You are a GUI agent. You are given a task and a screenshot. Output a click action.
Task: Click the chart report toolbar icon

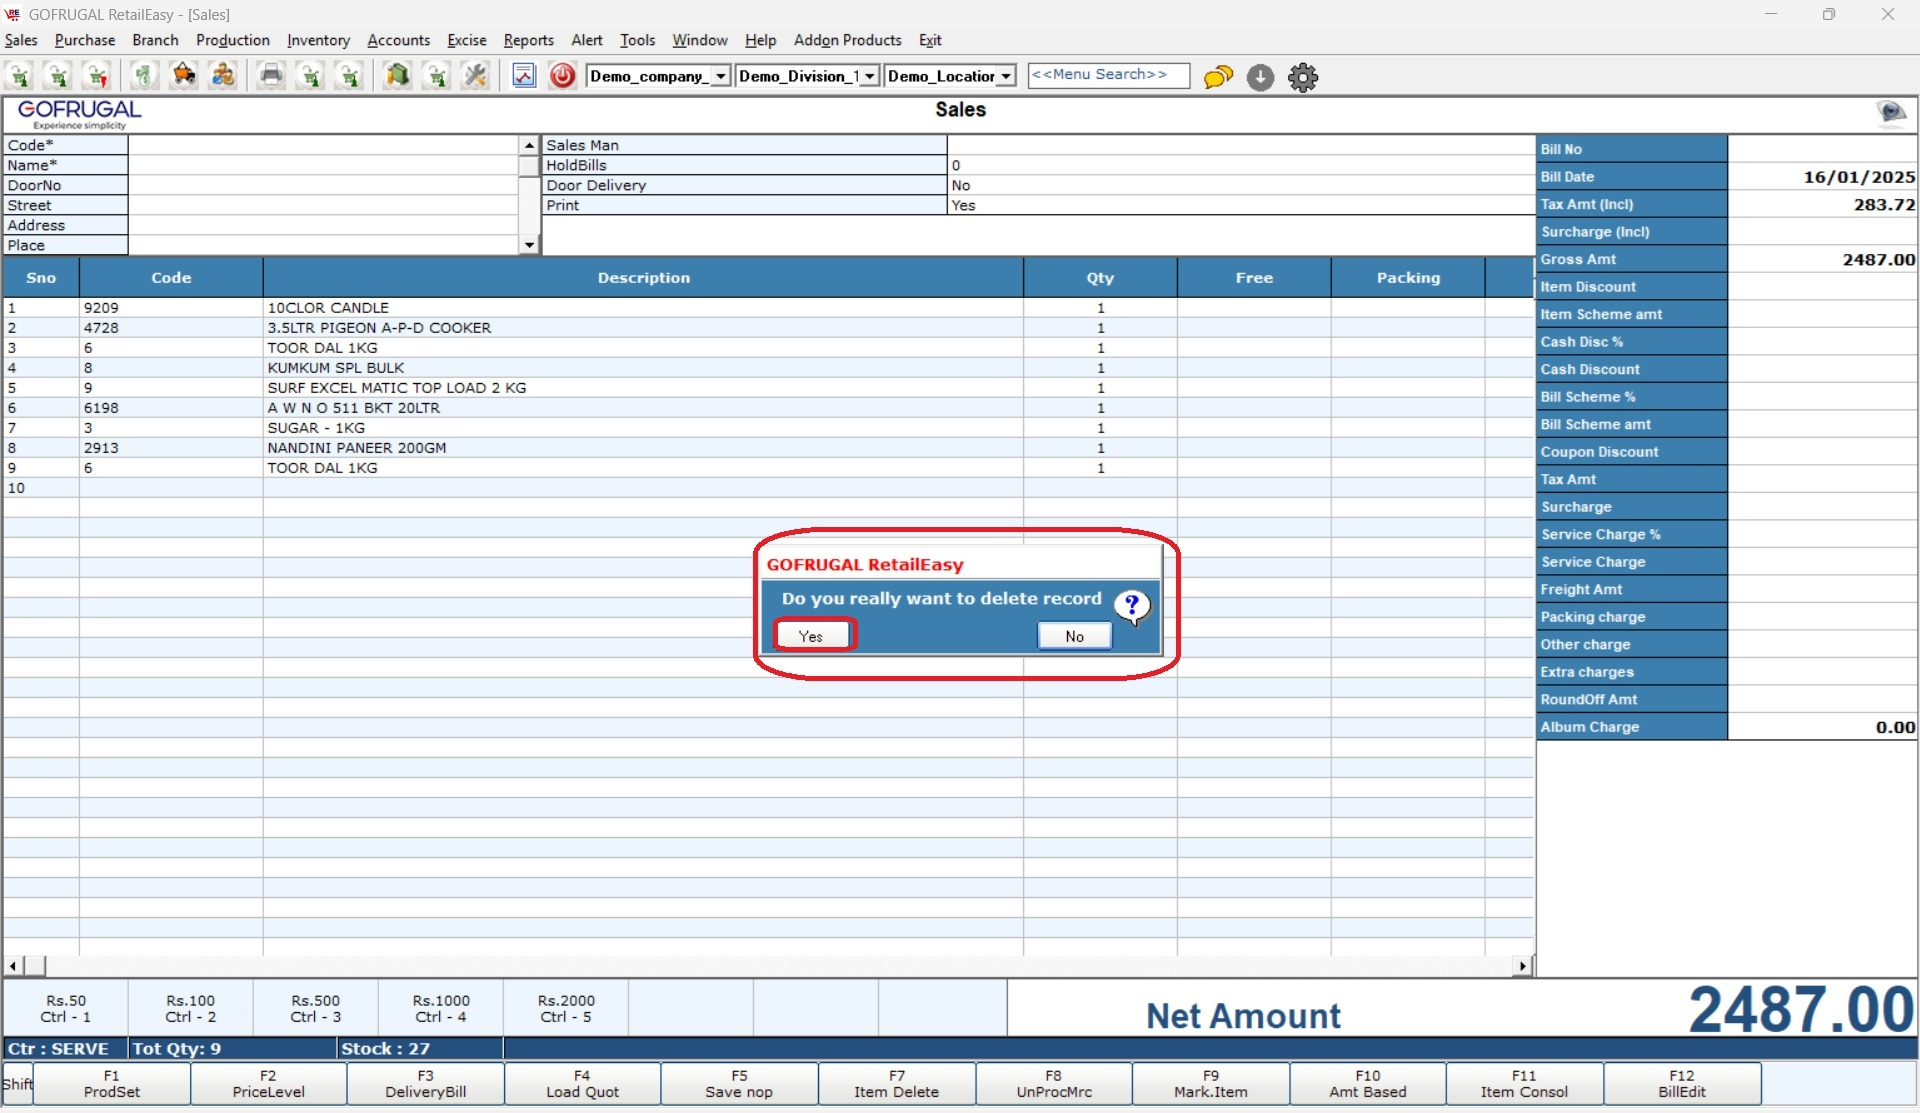(x=524, y=76)
